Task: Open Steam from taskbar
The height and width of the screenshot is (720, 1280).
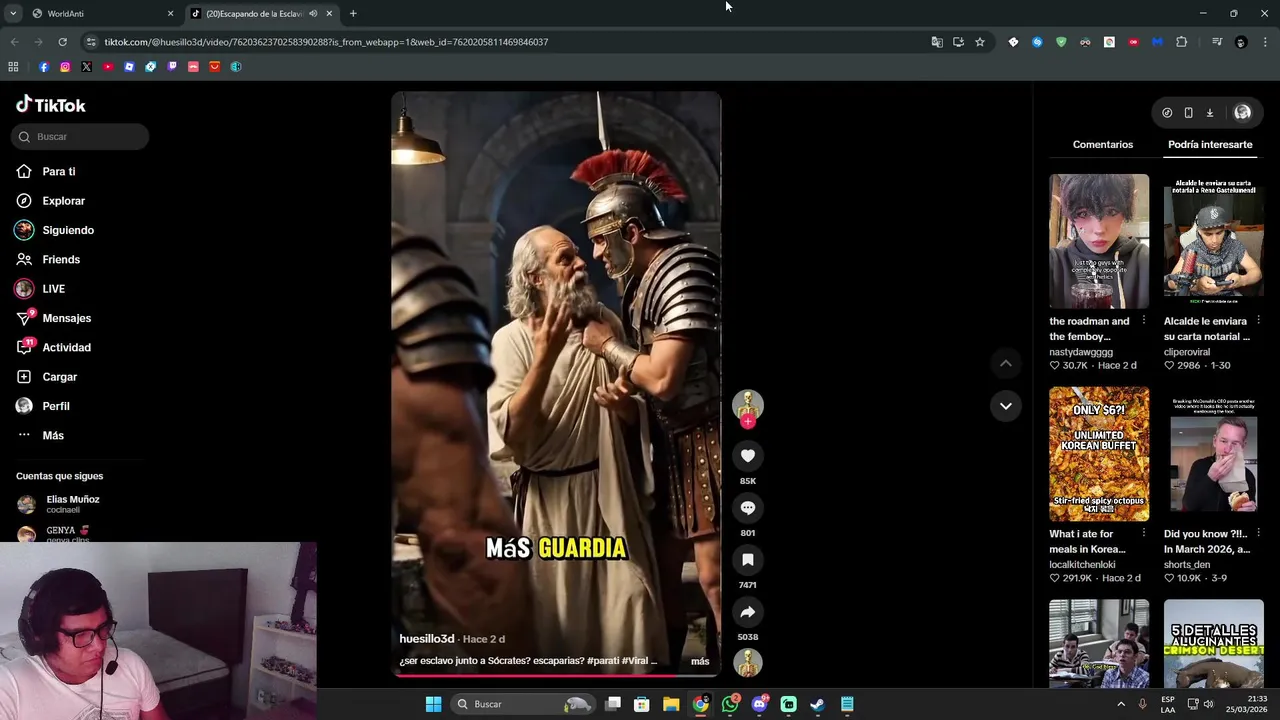Action: (x=817, y=704)
